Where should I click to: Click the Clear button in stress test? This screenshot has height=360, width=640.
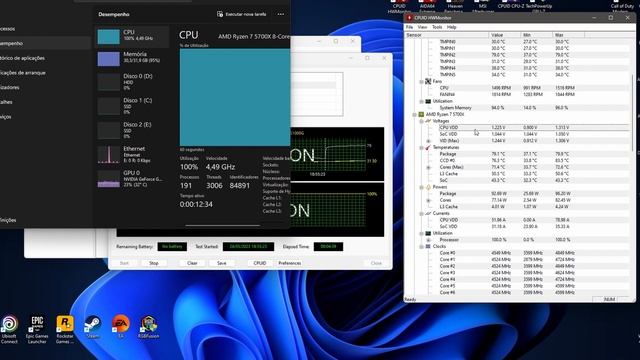point(192,263)
